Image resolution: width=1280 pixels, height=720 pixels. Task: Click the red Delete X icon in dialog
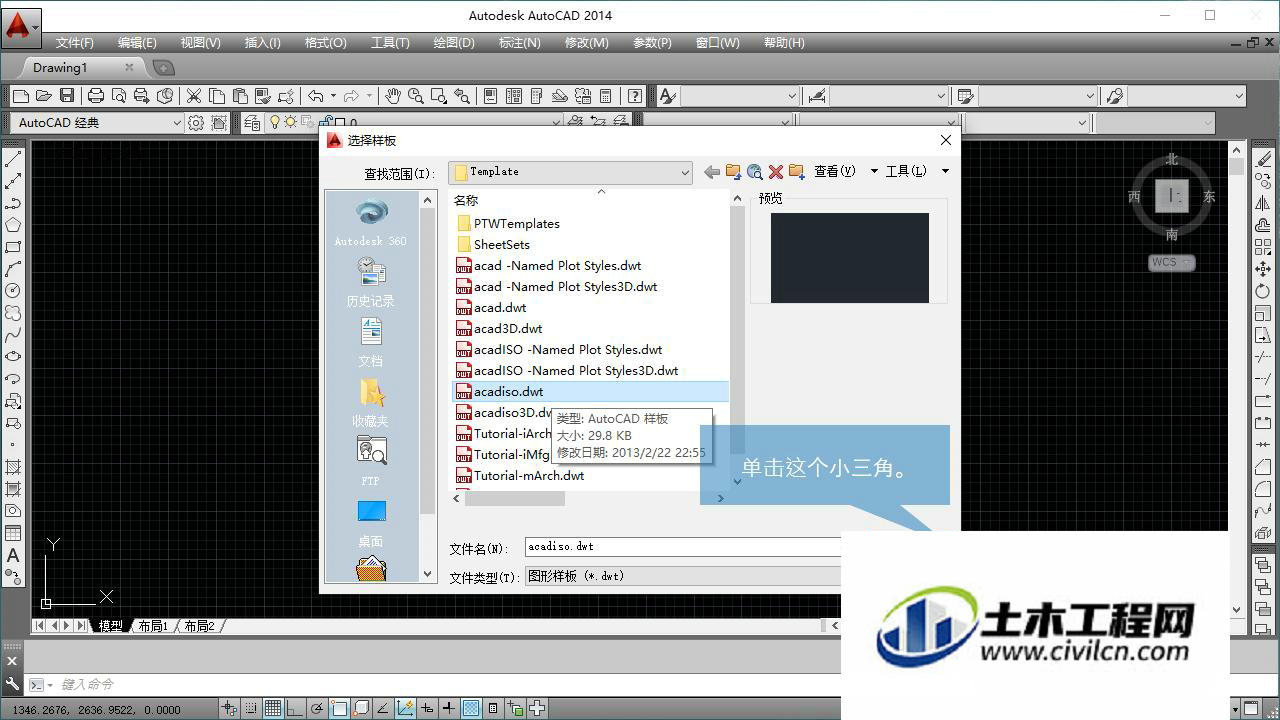(775, 172)
